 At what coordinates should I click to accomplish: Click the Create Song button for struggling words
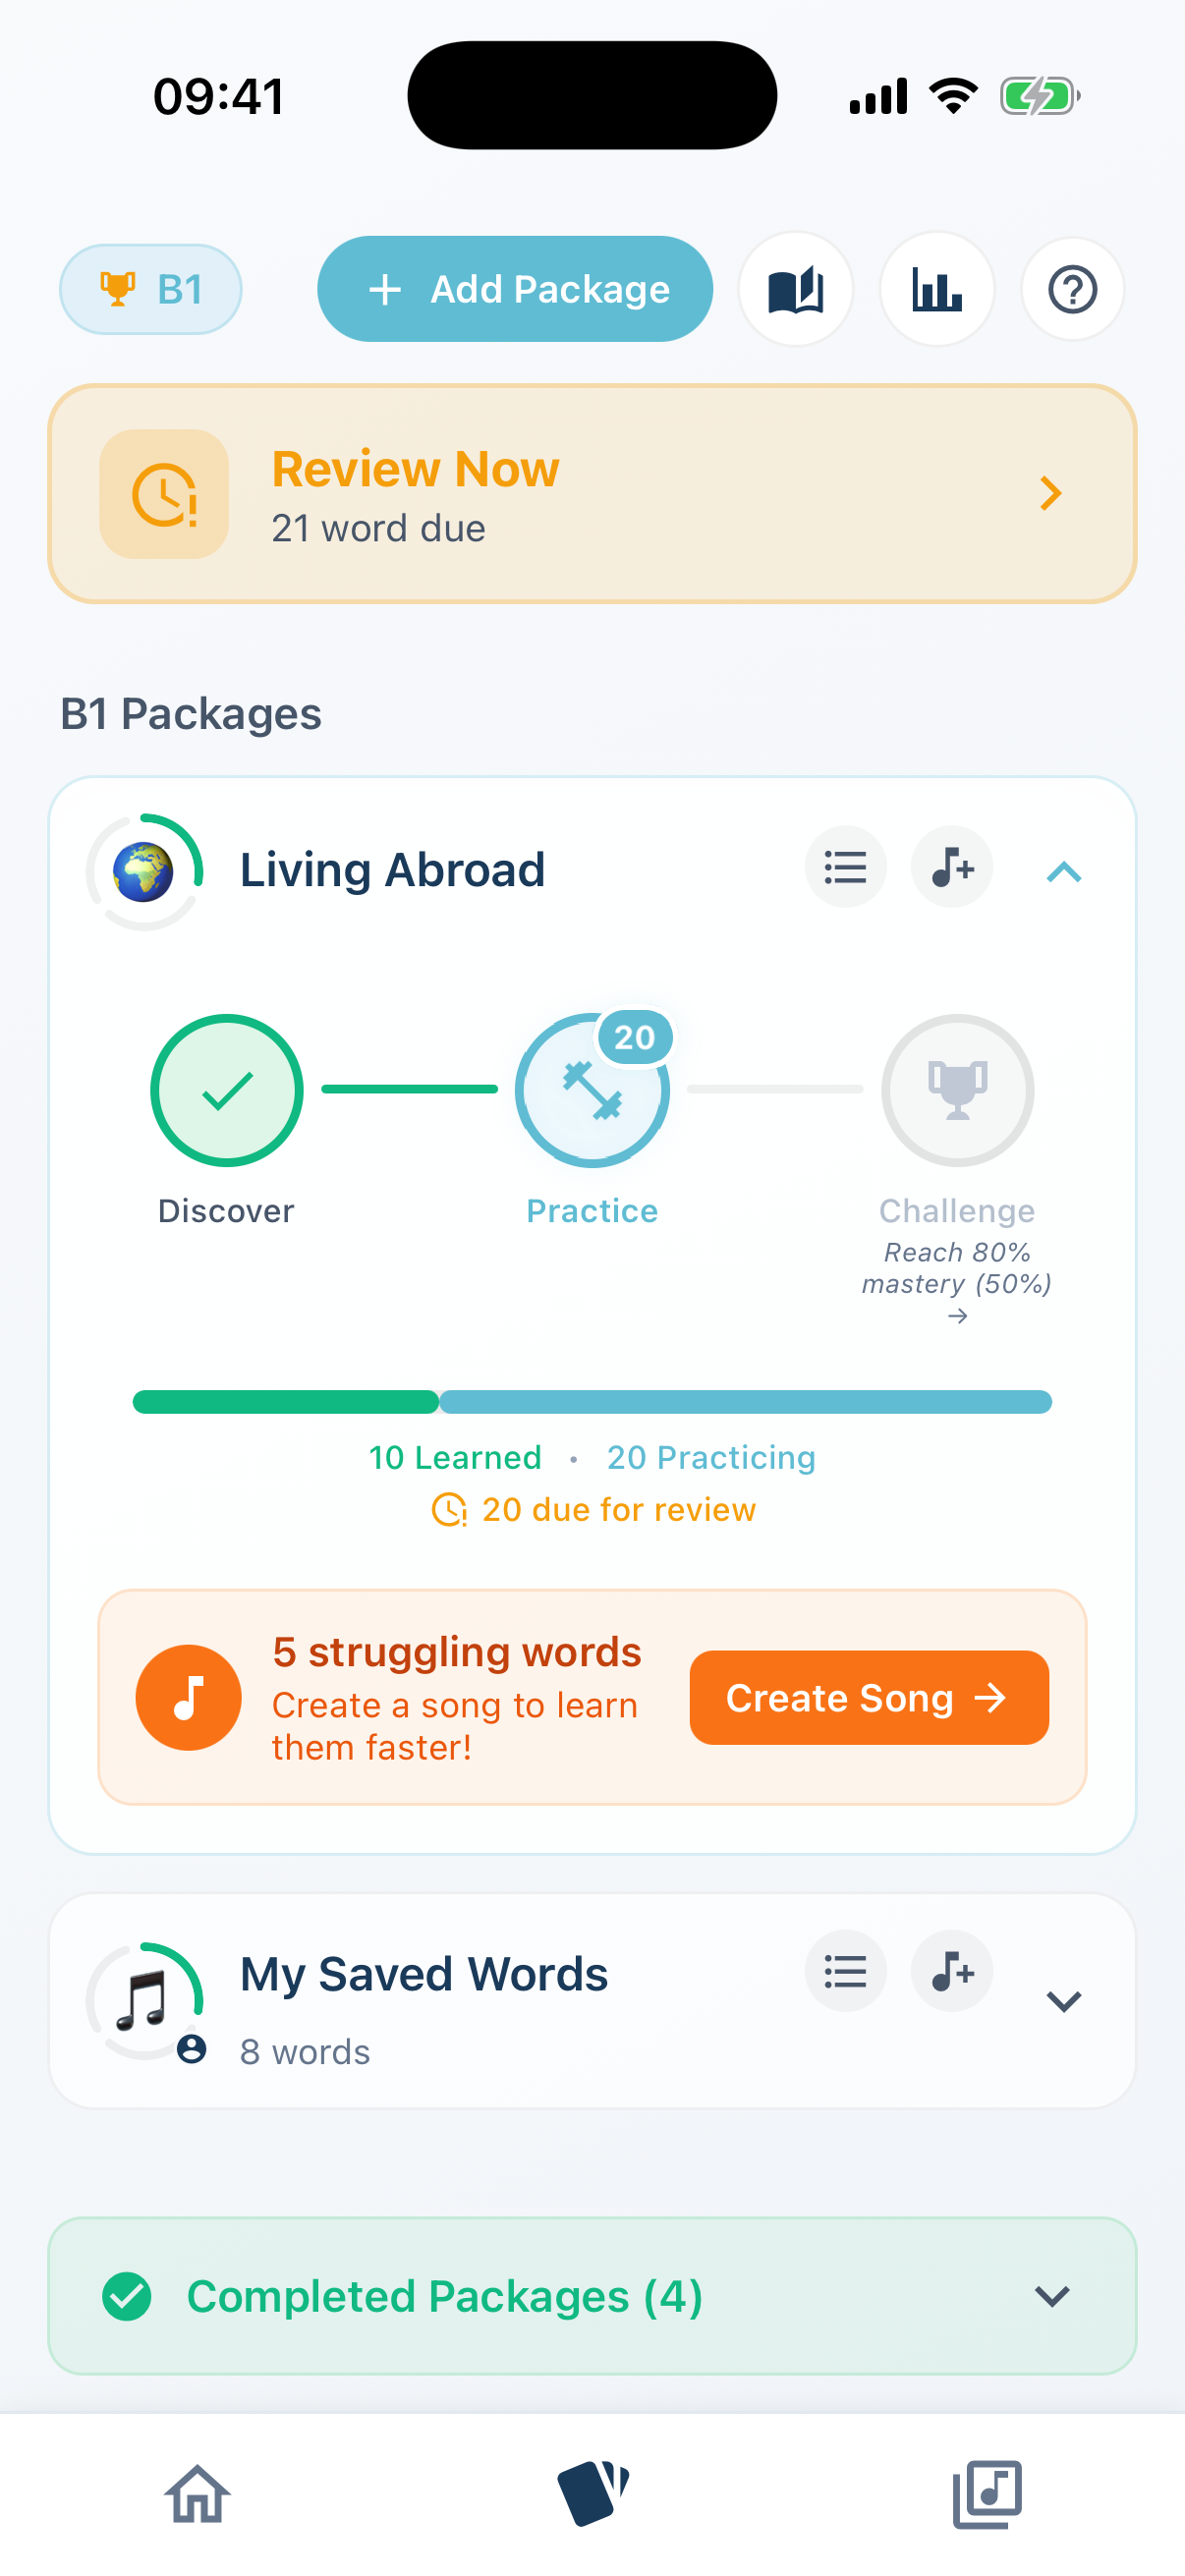pyautogui.click(x=867, y=1697)
